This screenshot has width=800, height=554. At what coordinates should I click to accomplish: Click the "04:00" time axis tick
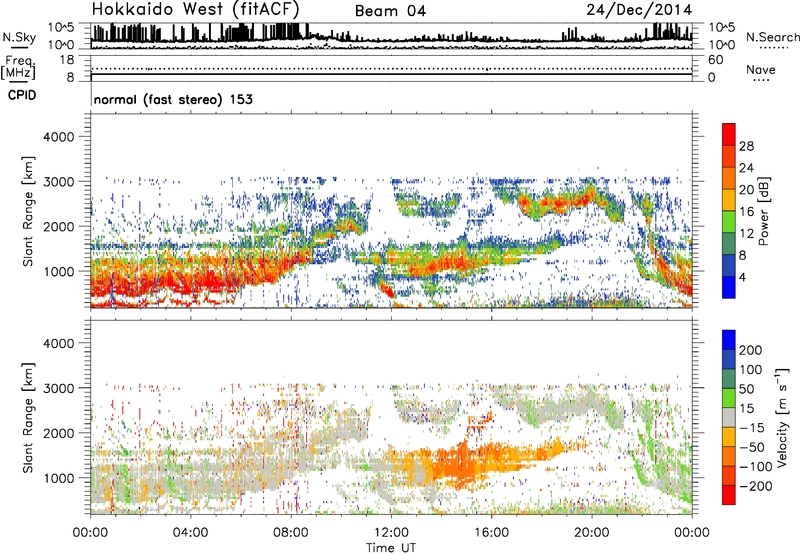coord(190,533)
